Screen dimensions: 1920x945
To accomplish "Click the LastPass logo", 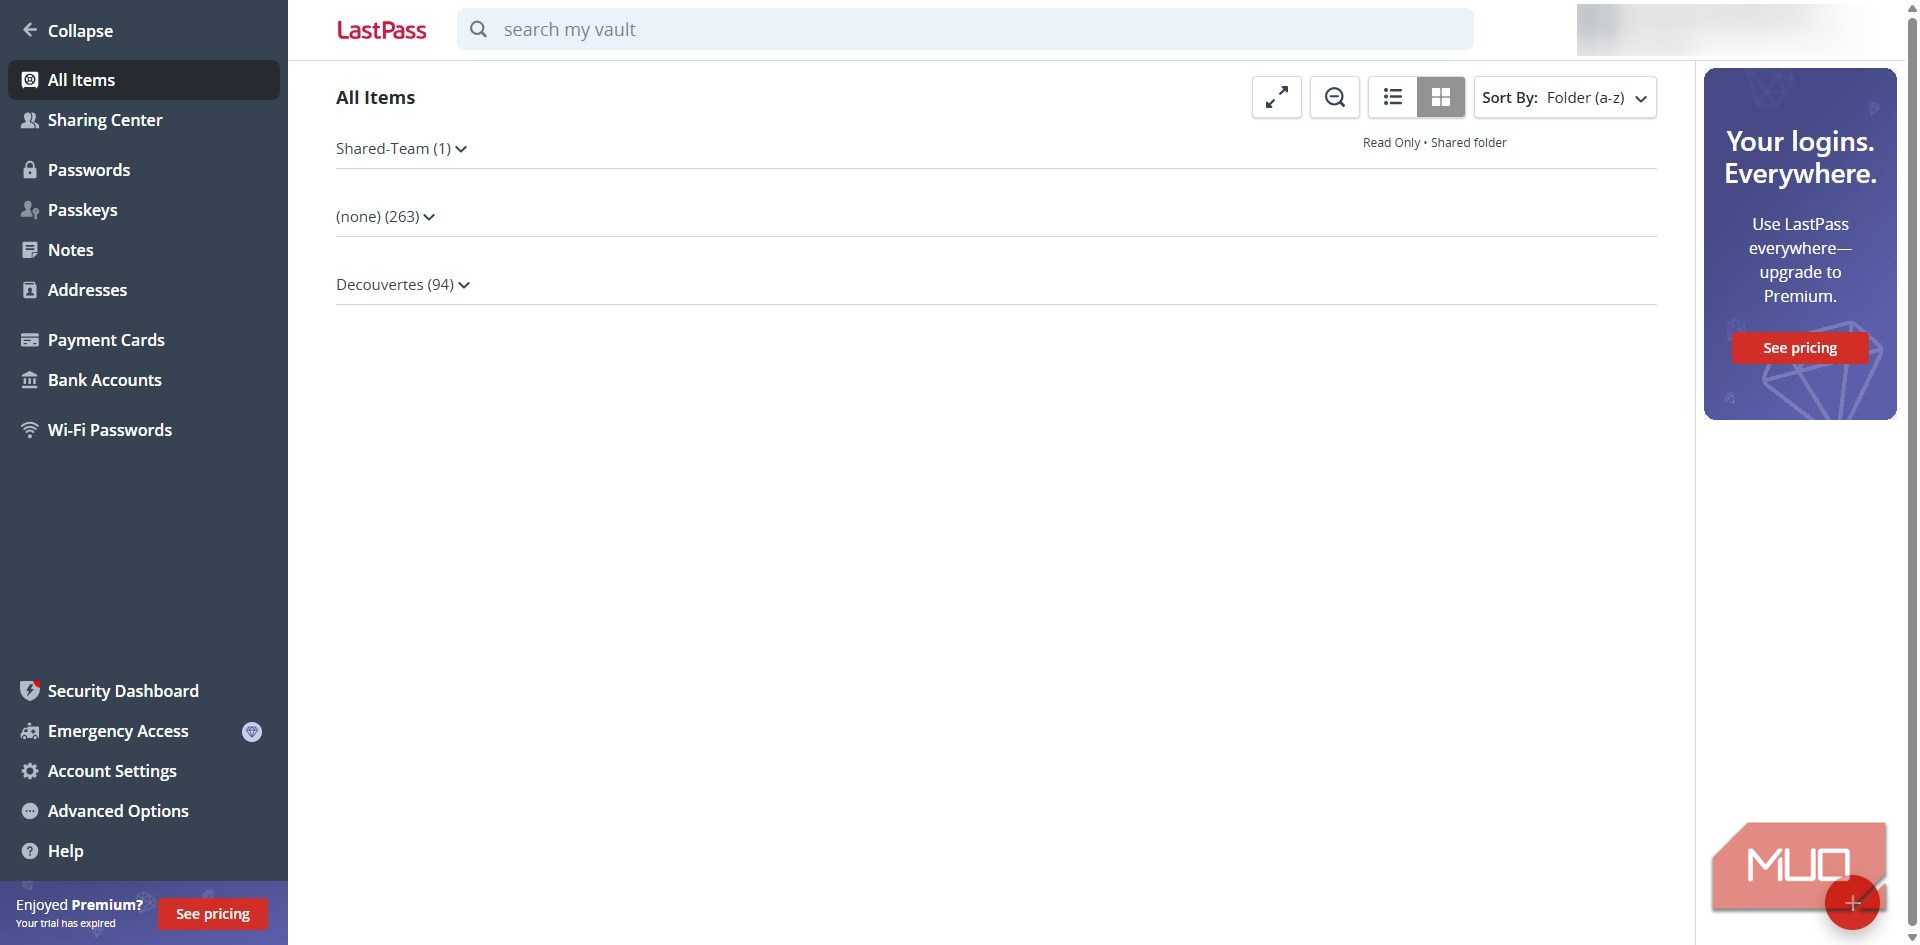I will pos(381,30).
